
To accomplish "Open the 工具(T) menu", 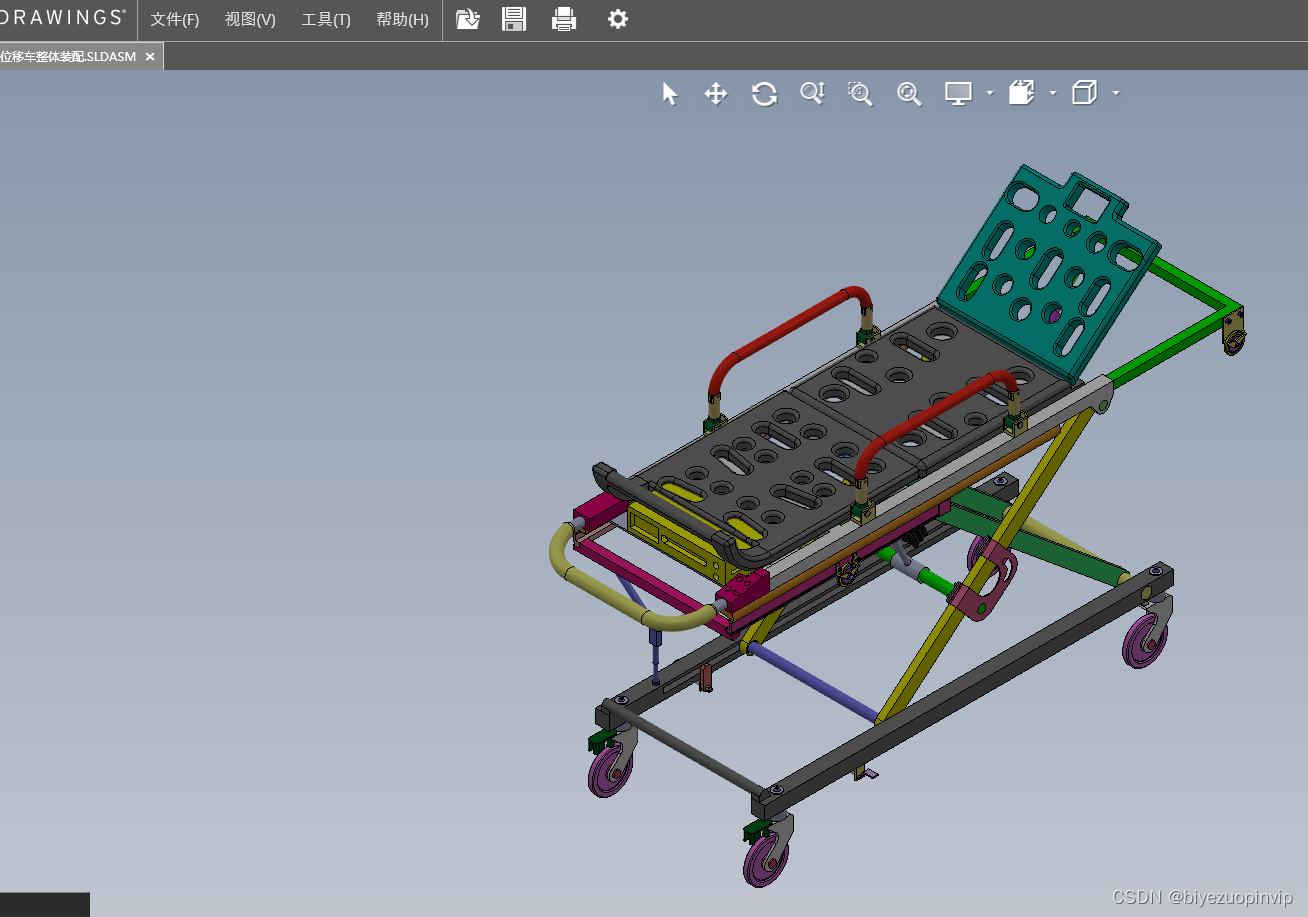I will click(326, 20).
